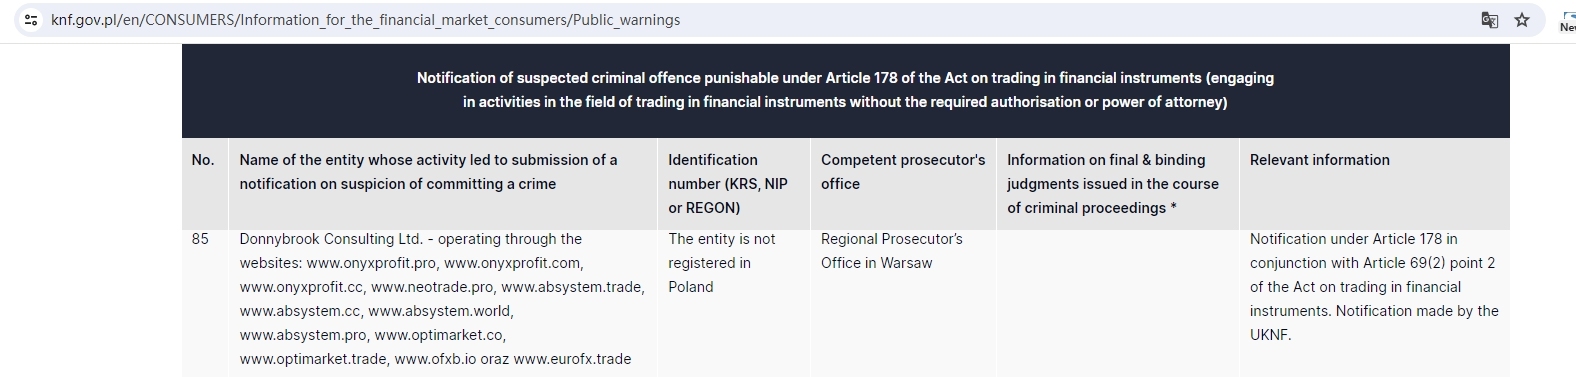This screenshot has width=1576, height=377.
Task: Click the partially visible button right of star
Action: tap(1567, 20)
